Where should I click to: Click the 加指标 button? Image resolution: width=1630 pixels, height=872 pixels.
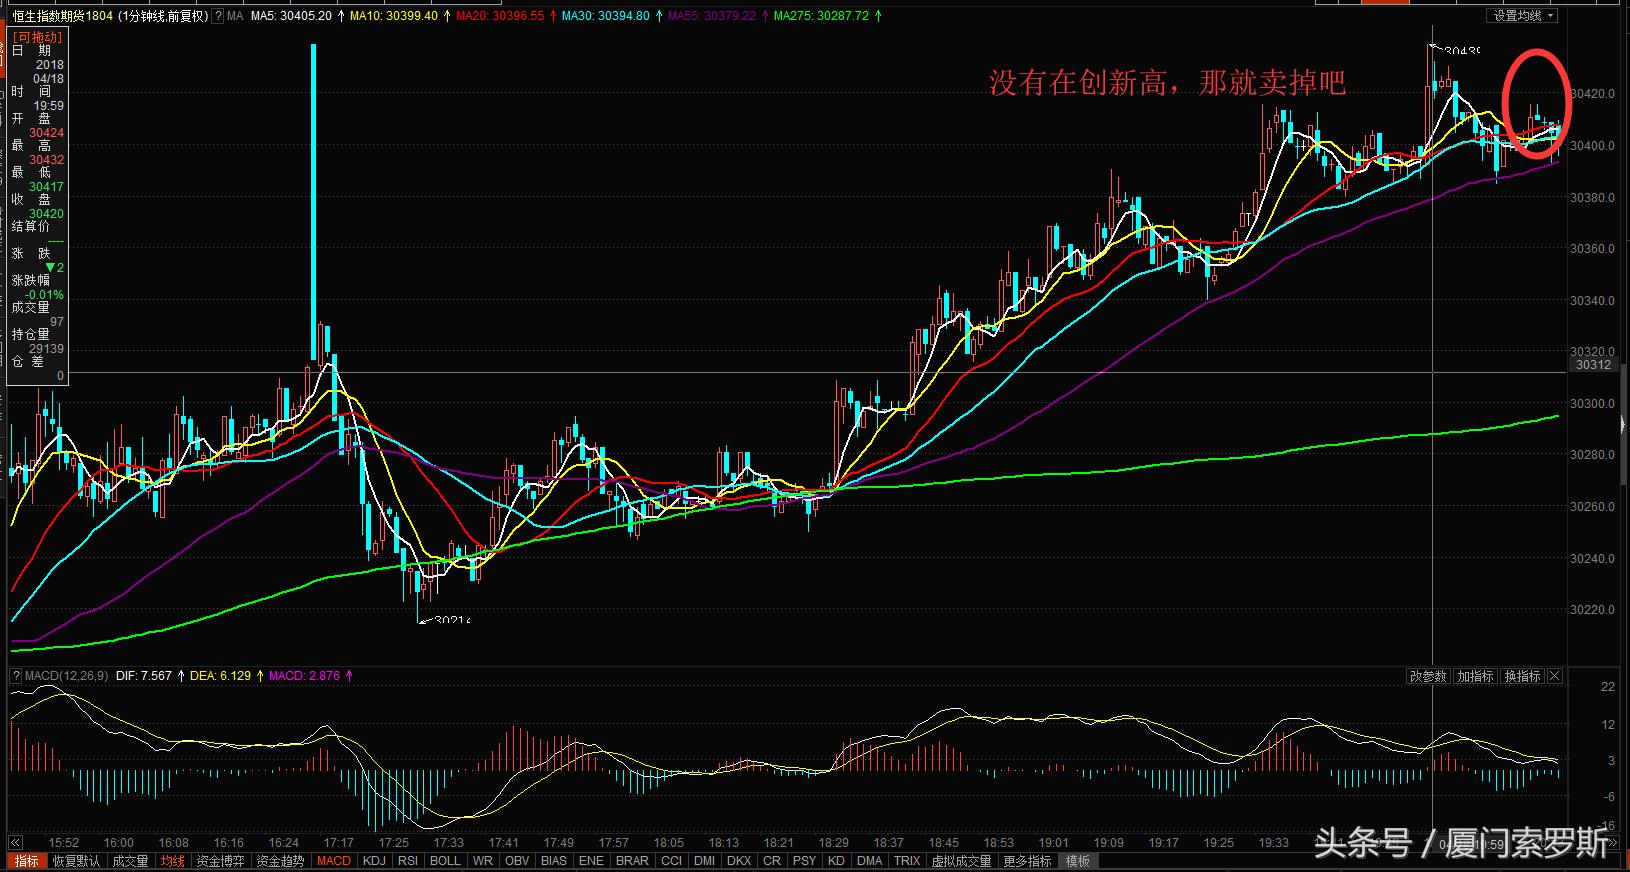(x=1475, y=676)
